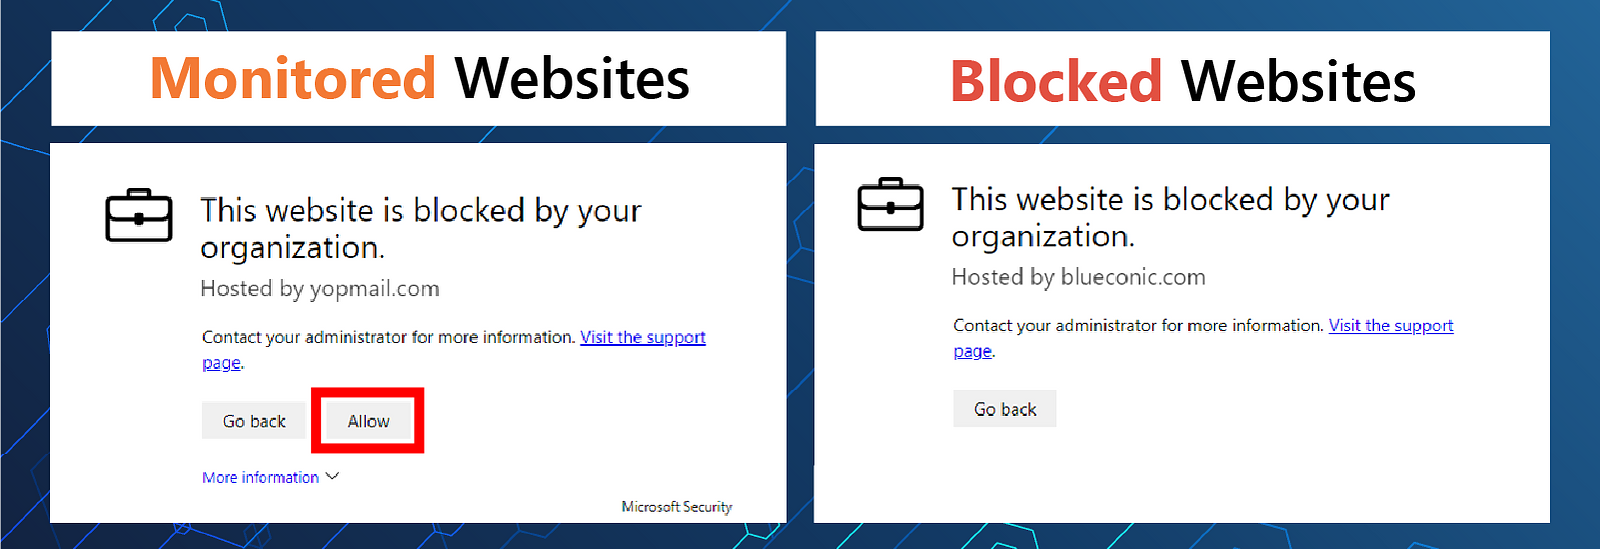Open support page link in yopmail.com dialog

[x=643, y=338]
